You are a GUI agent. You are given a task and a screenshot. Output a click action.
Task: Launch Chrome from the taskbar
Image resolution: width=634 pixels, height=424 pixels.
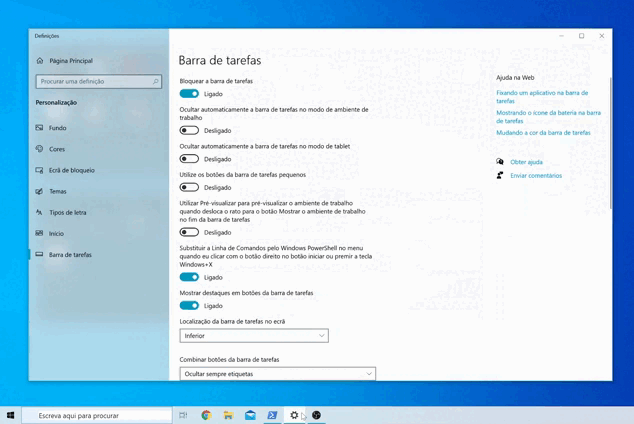tap(206, 415)
